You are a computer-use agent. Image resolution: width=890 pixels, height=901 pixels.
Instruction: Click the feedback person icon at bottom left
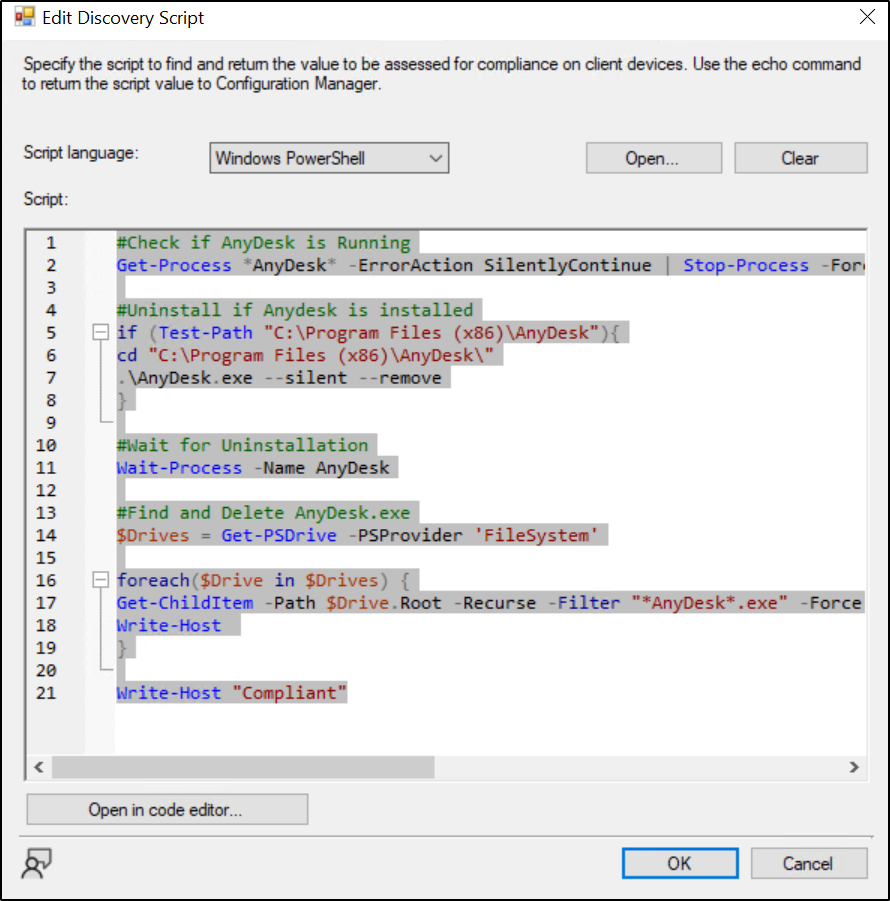[x=36, y=863]
